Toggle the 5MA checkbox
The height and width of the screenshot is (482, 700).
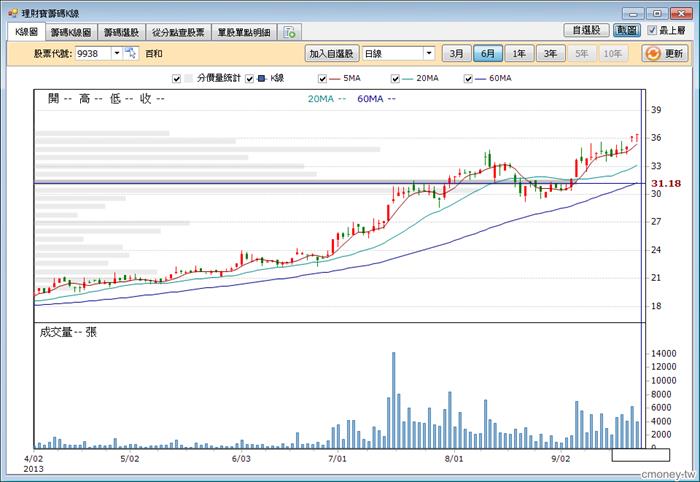click(x=322, y=79)
